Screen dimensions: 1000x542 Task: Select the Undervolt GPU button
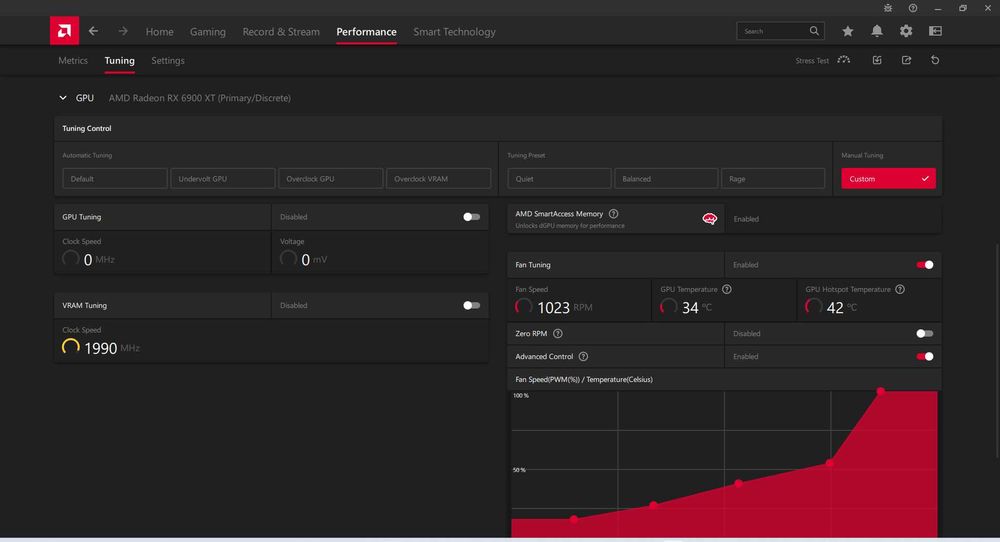click(x=223, y=179)
